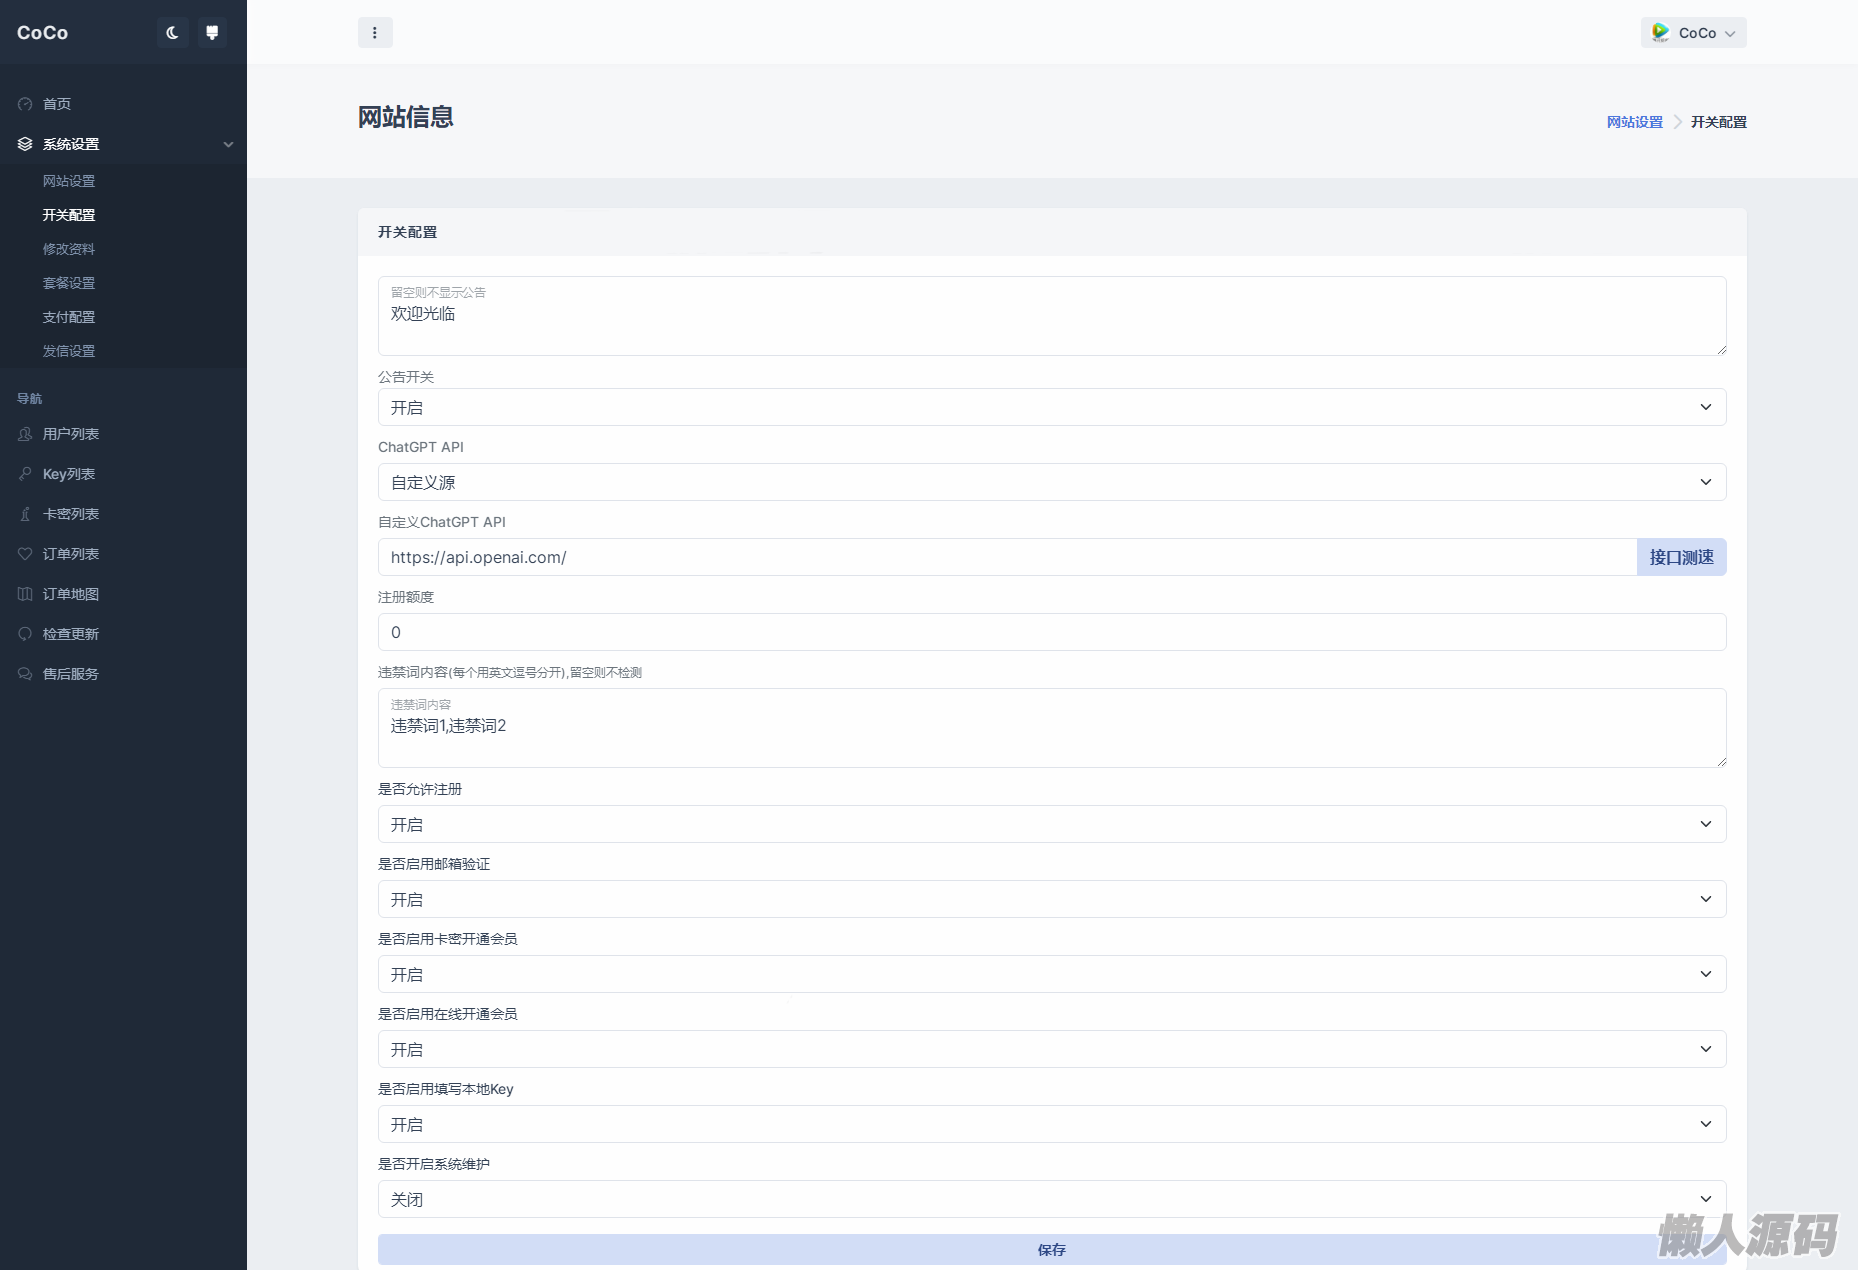Open the 是否启用邮箱验证 dropdown
This screenshot has width=1858, height=1270.
pos(1052,899)
